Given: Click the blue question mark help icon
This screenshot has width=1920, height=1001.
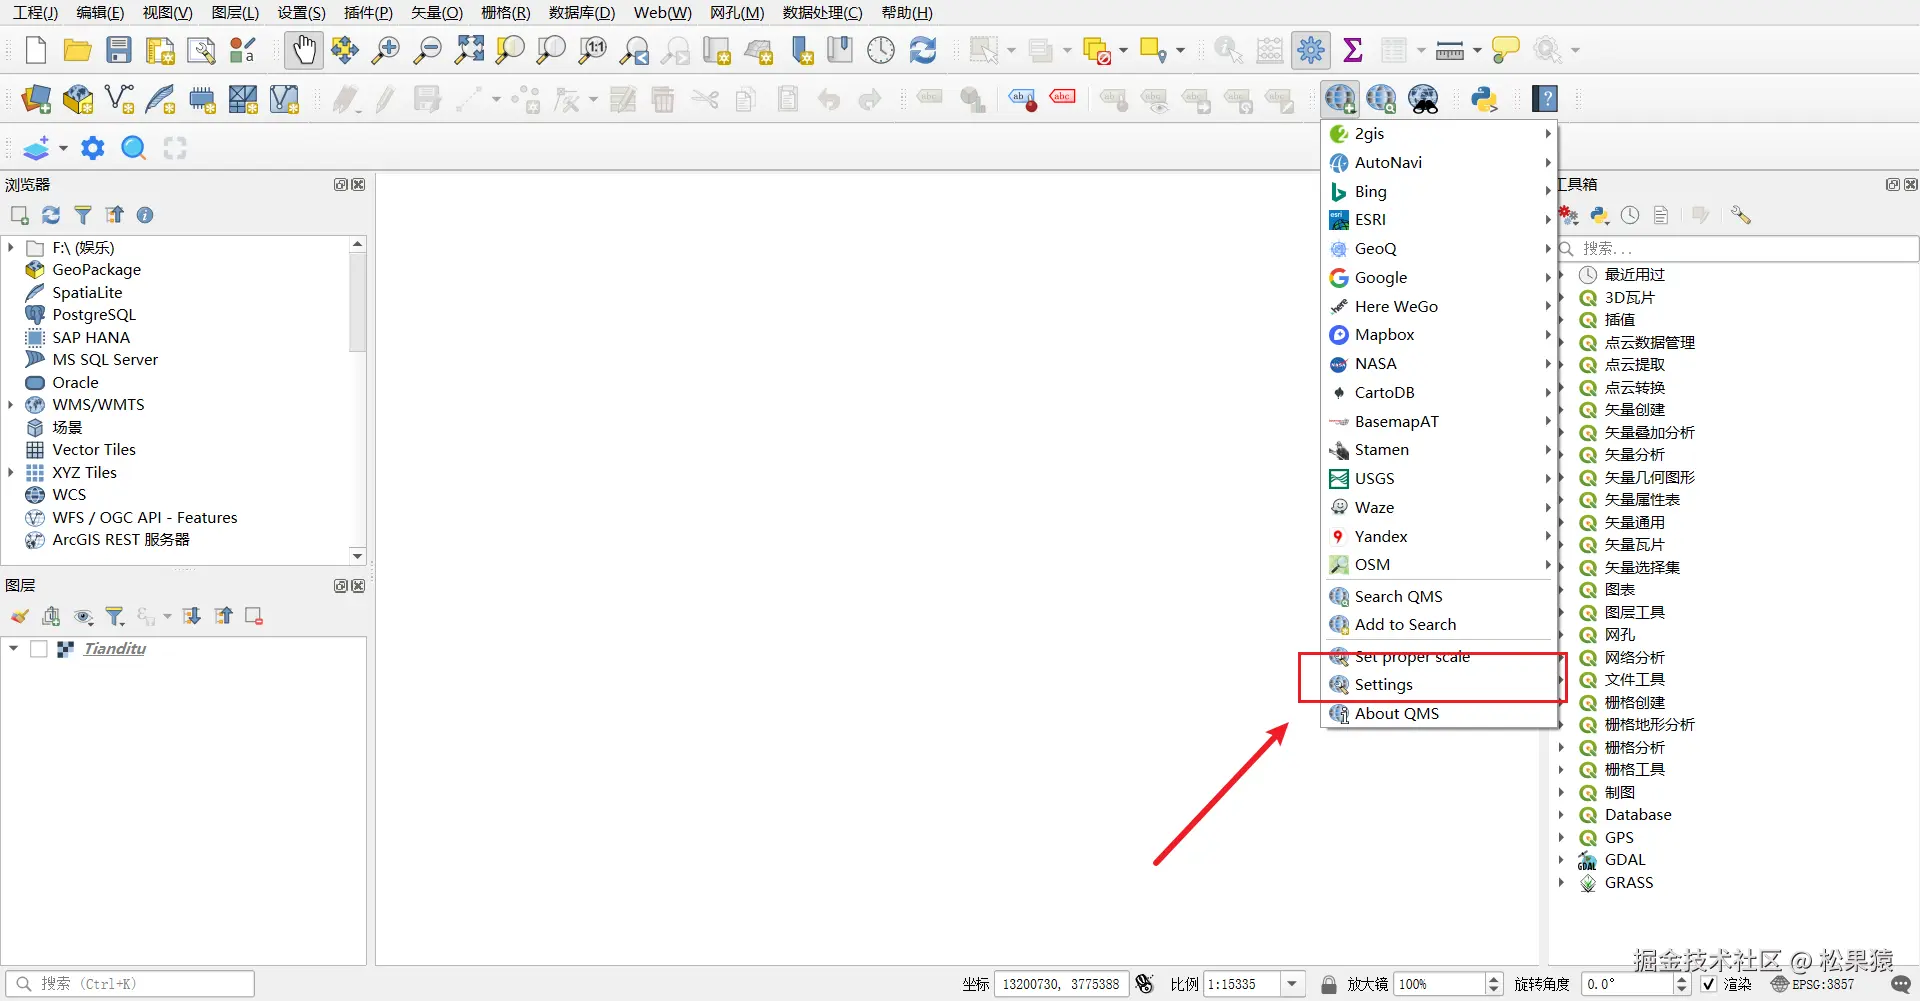Looking at the screenshot, I should 1546,99.
